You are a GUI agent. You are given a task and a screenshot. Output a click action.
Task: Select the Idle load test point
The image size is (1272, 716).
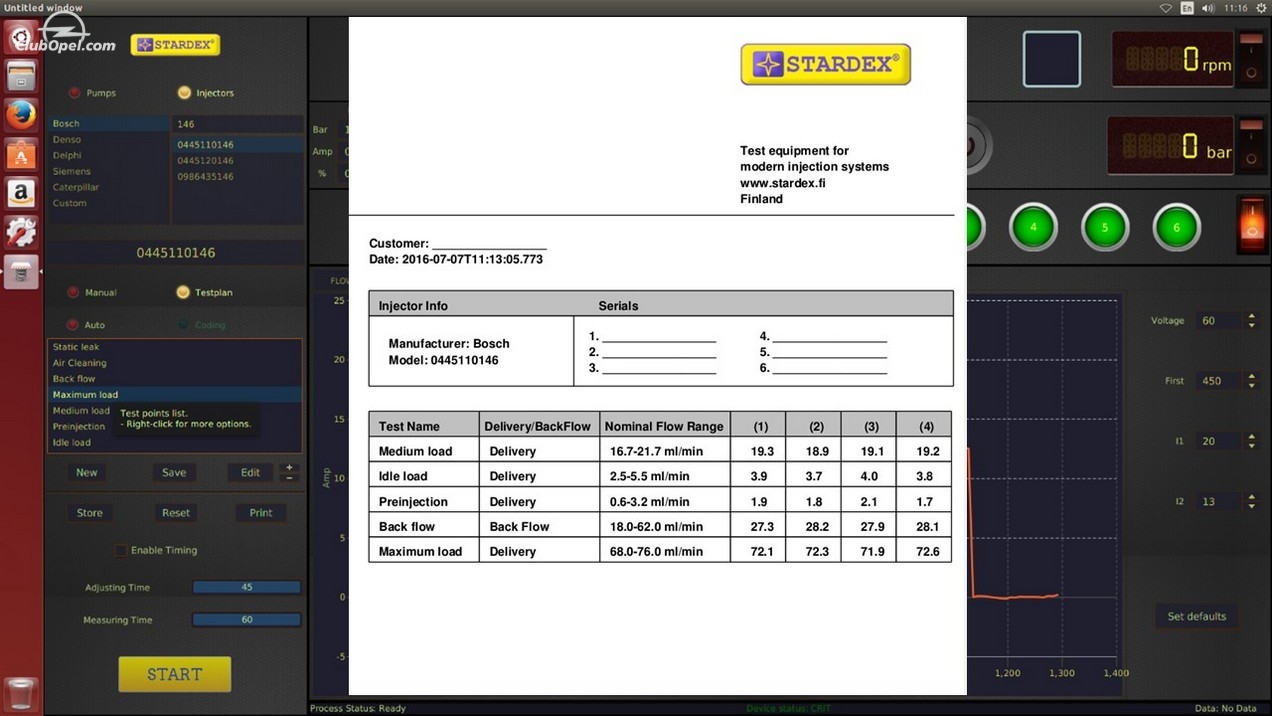175,443
